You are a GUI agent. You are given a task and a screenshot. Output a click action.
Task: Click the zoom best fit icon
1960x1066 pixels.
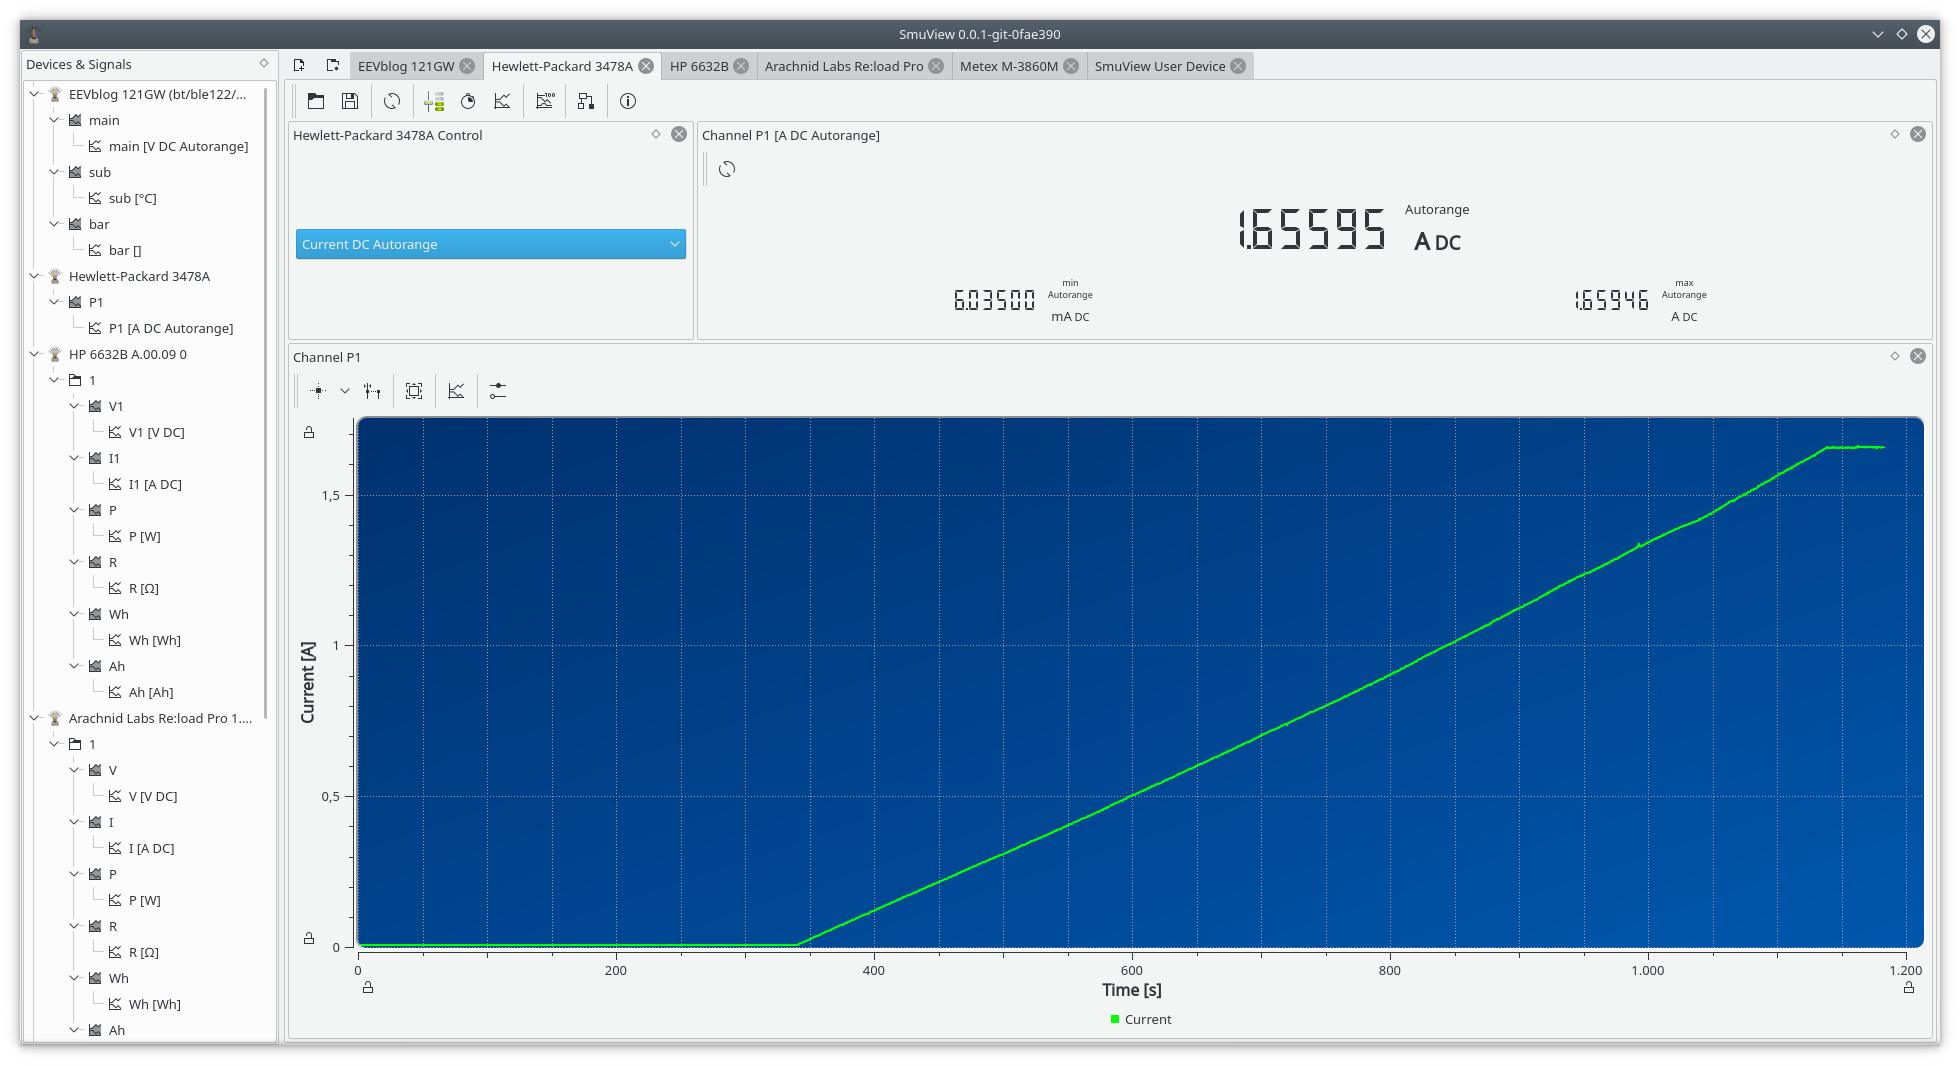click(x=414, y=391)
